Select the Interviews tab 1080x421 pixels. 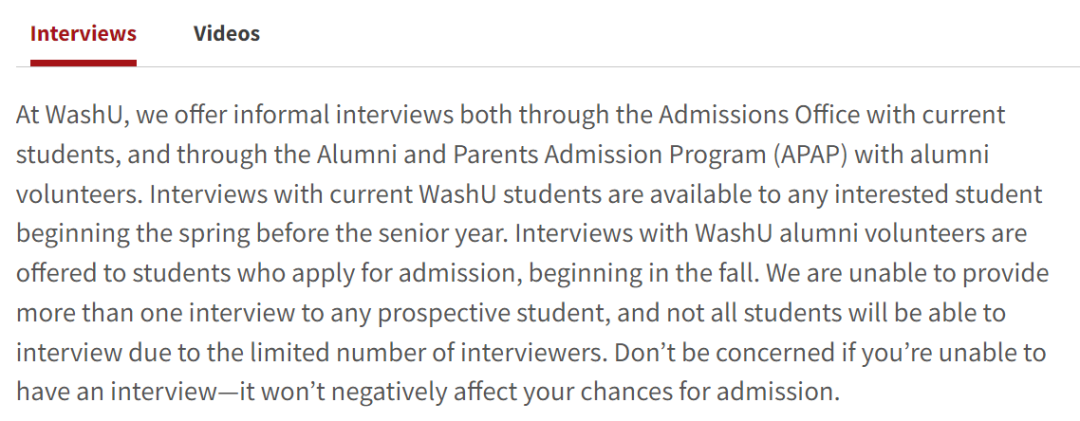[83, 33]
